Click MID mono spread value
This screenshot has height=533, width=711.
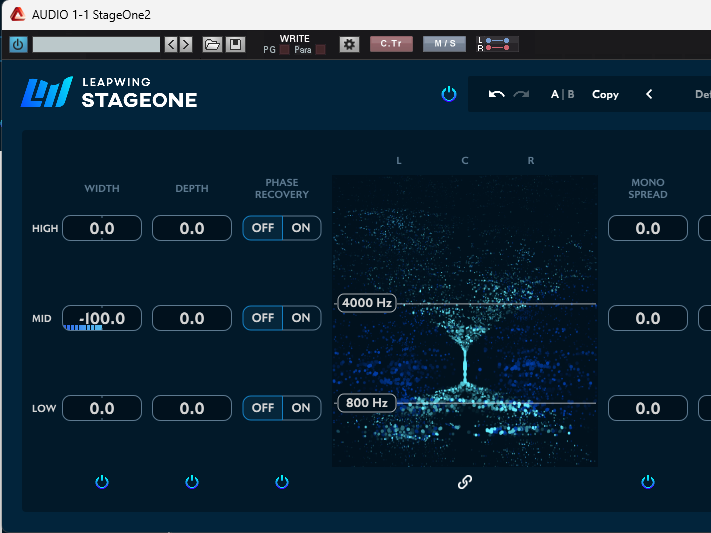(648, 318)
